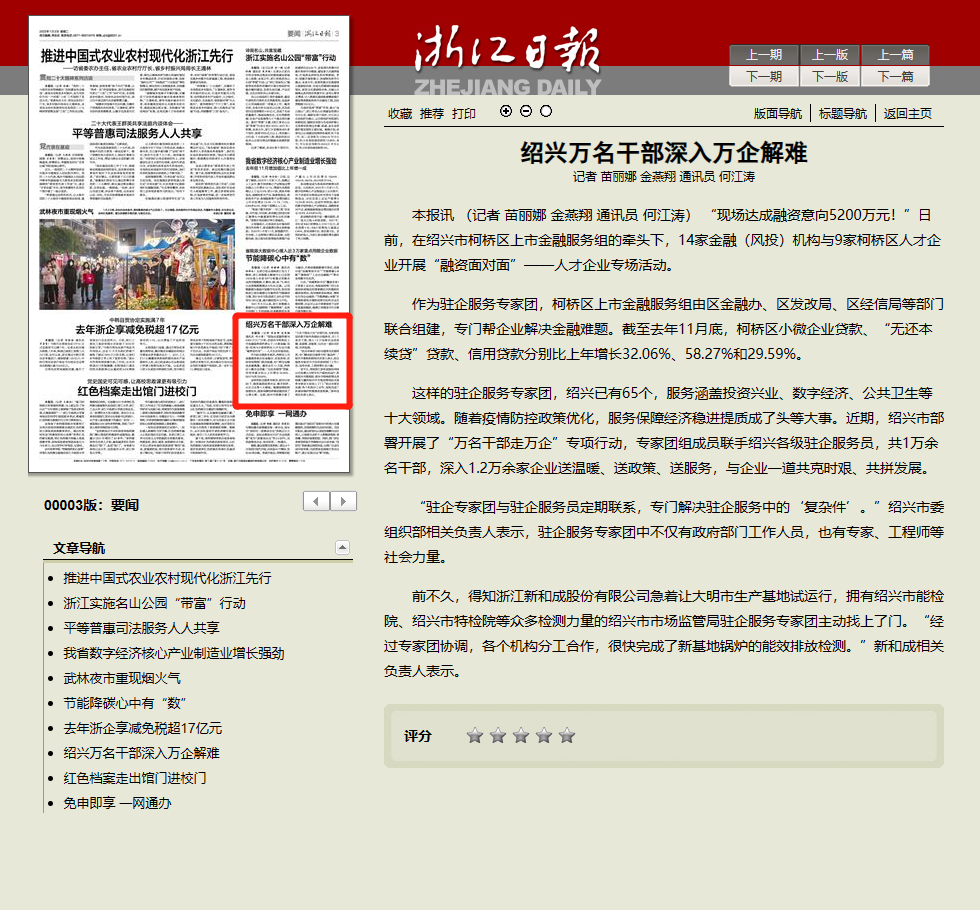
Task: Rate the article two stars
Action: [x=498, y=736]
